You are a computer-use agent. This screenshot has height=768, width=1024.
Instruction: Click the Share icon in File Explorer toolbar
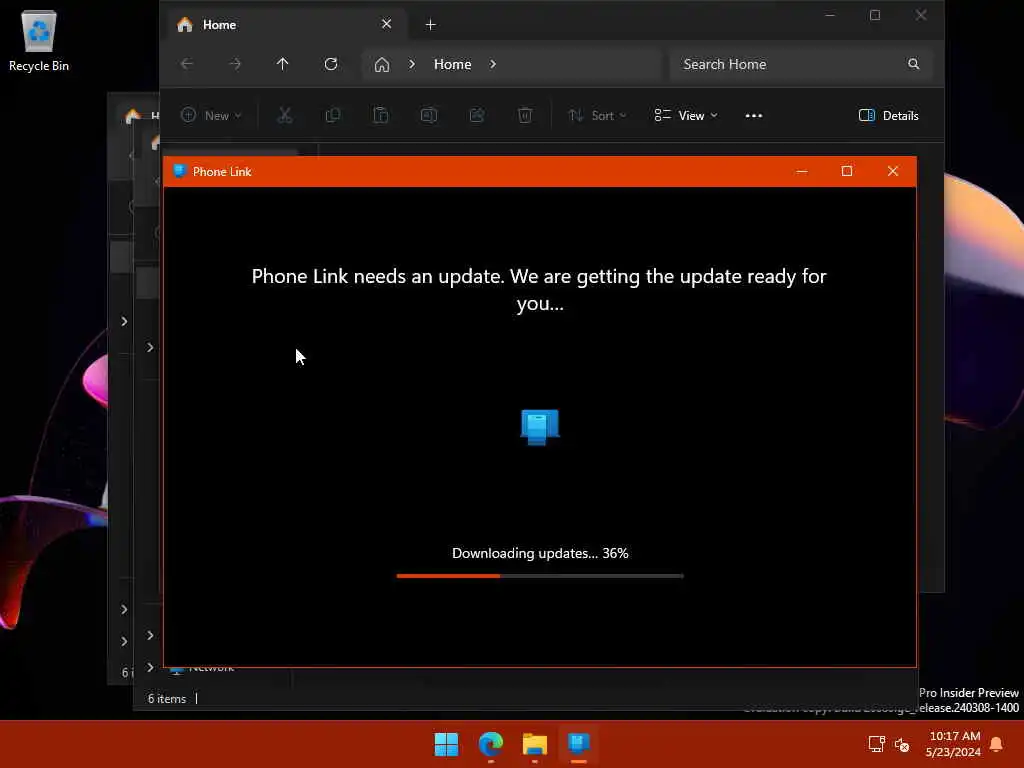[x=477, y=116]
